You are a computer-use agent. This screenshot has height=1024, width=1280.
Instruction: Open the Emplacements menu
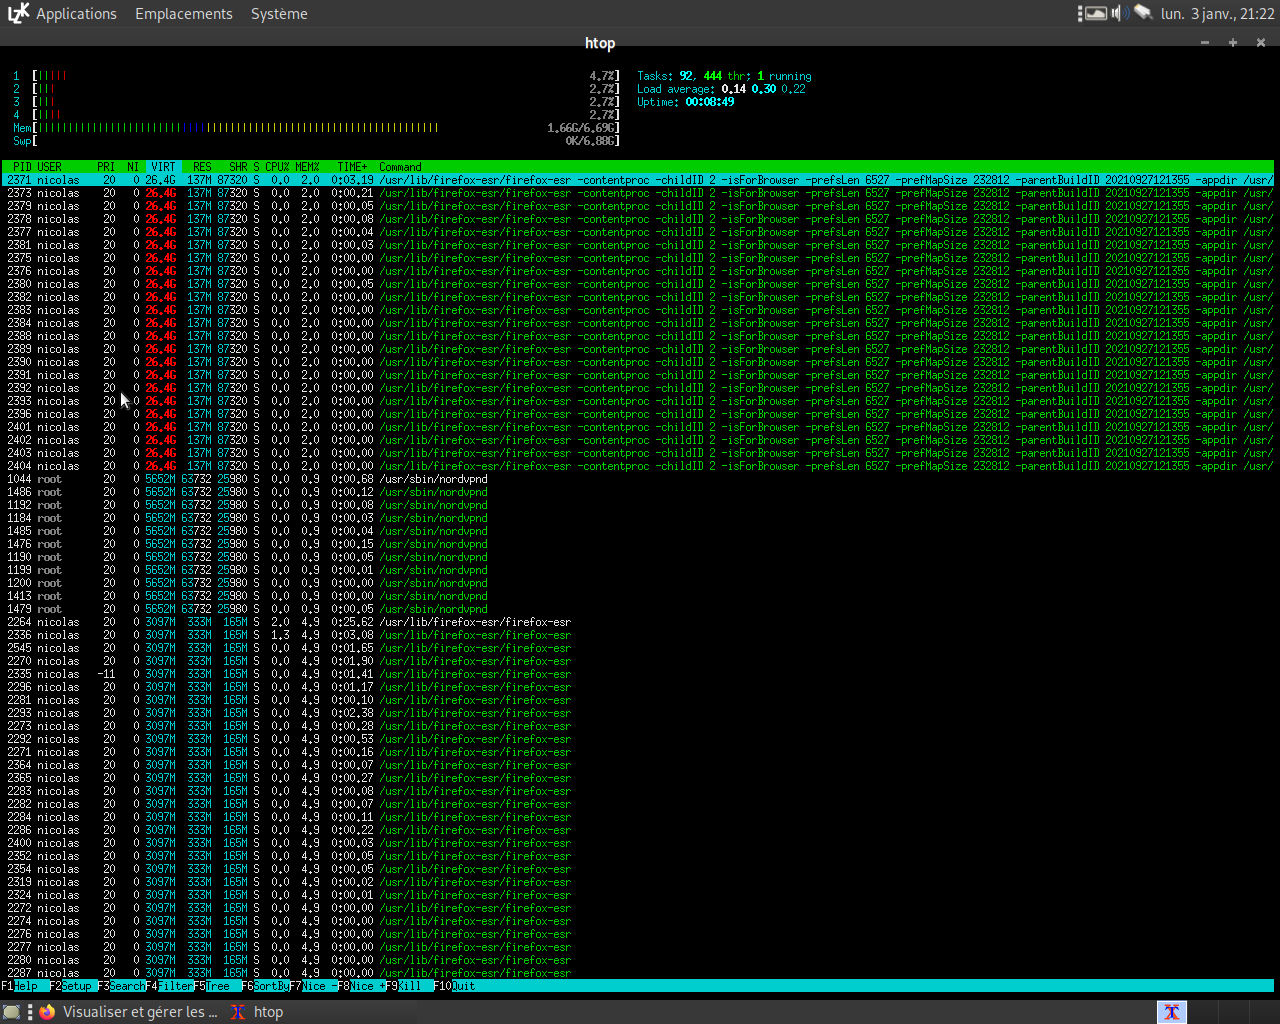[183, 14]
